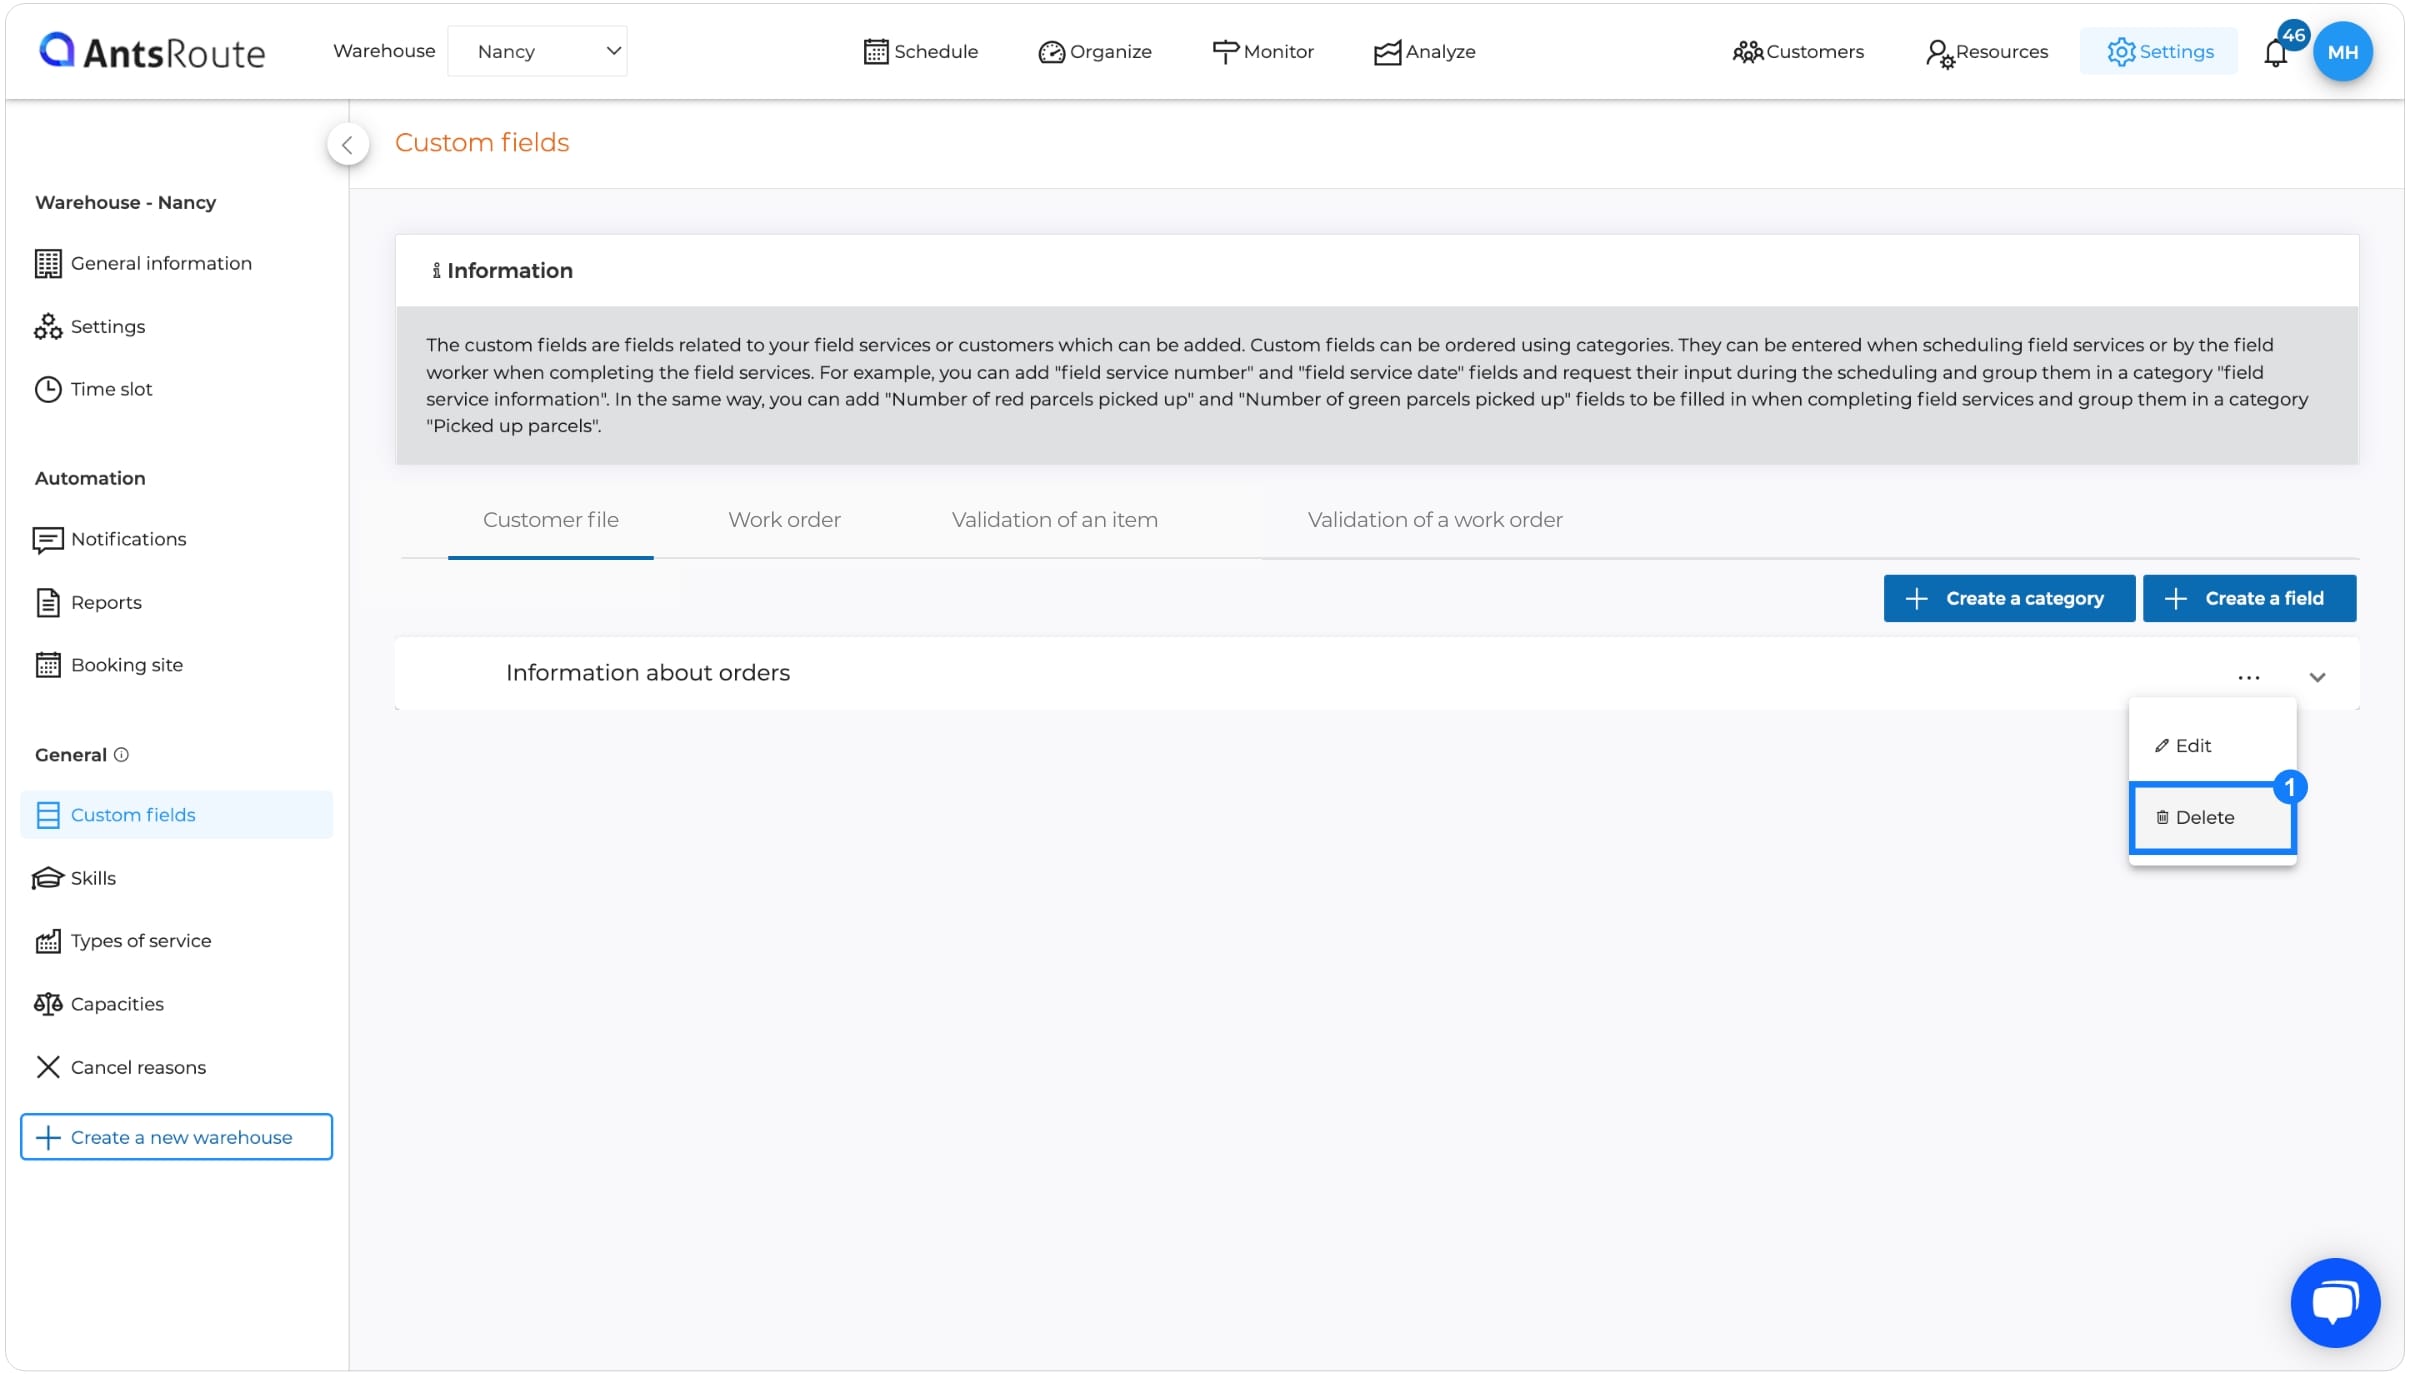Click Create a new warehouse button
This screenshot has width=2409, height=1374.
point(176,1137)
